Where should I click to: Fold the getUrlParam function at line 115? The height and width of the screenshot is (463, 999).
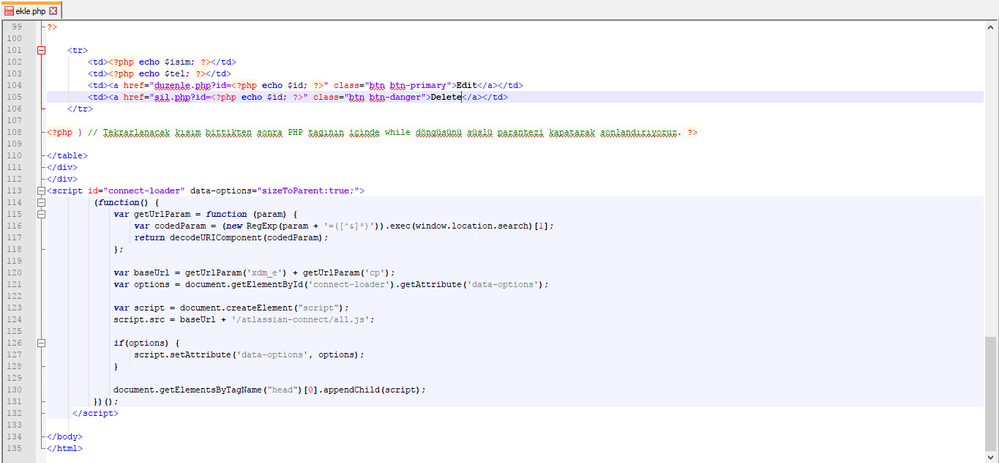click(x=42, y=214)
